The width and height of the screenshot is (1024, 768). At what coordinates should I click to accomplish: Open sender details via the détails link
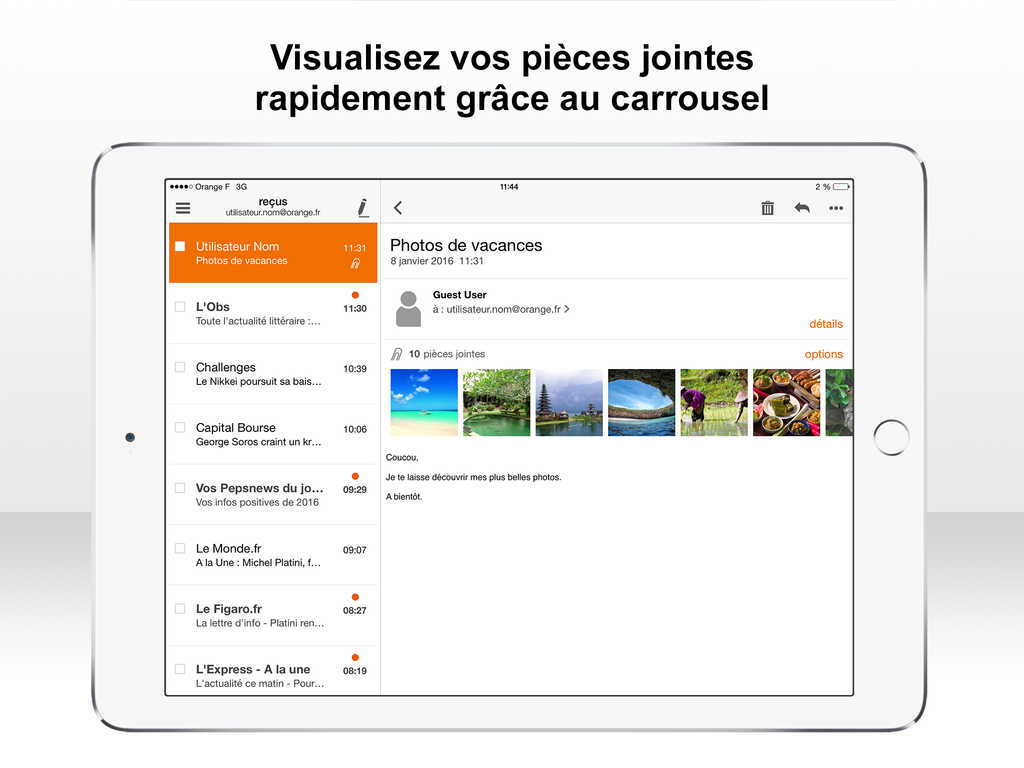(826, 323)
